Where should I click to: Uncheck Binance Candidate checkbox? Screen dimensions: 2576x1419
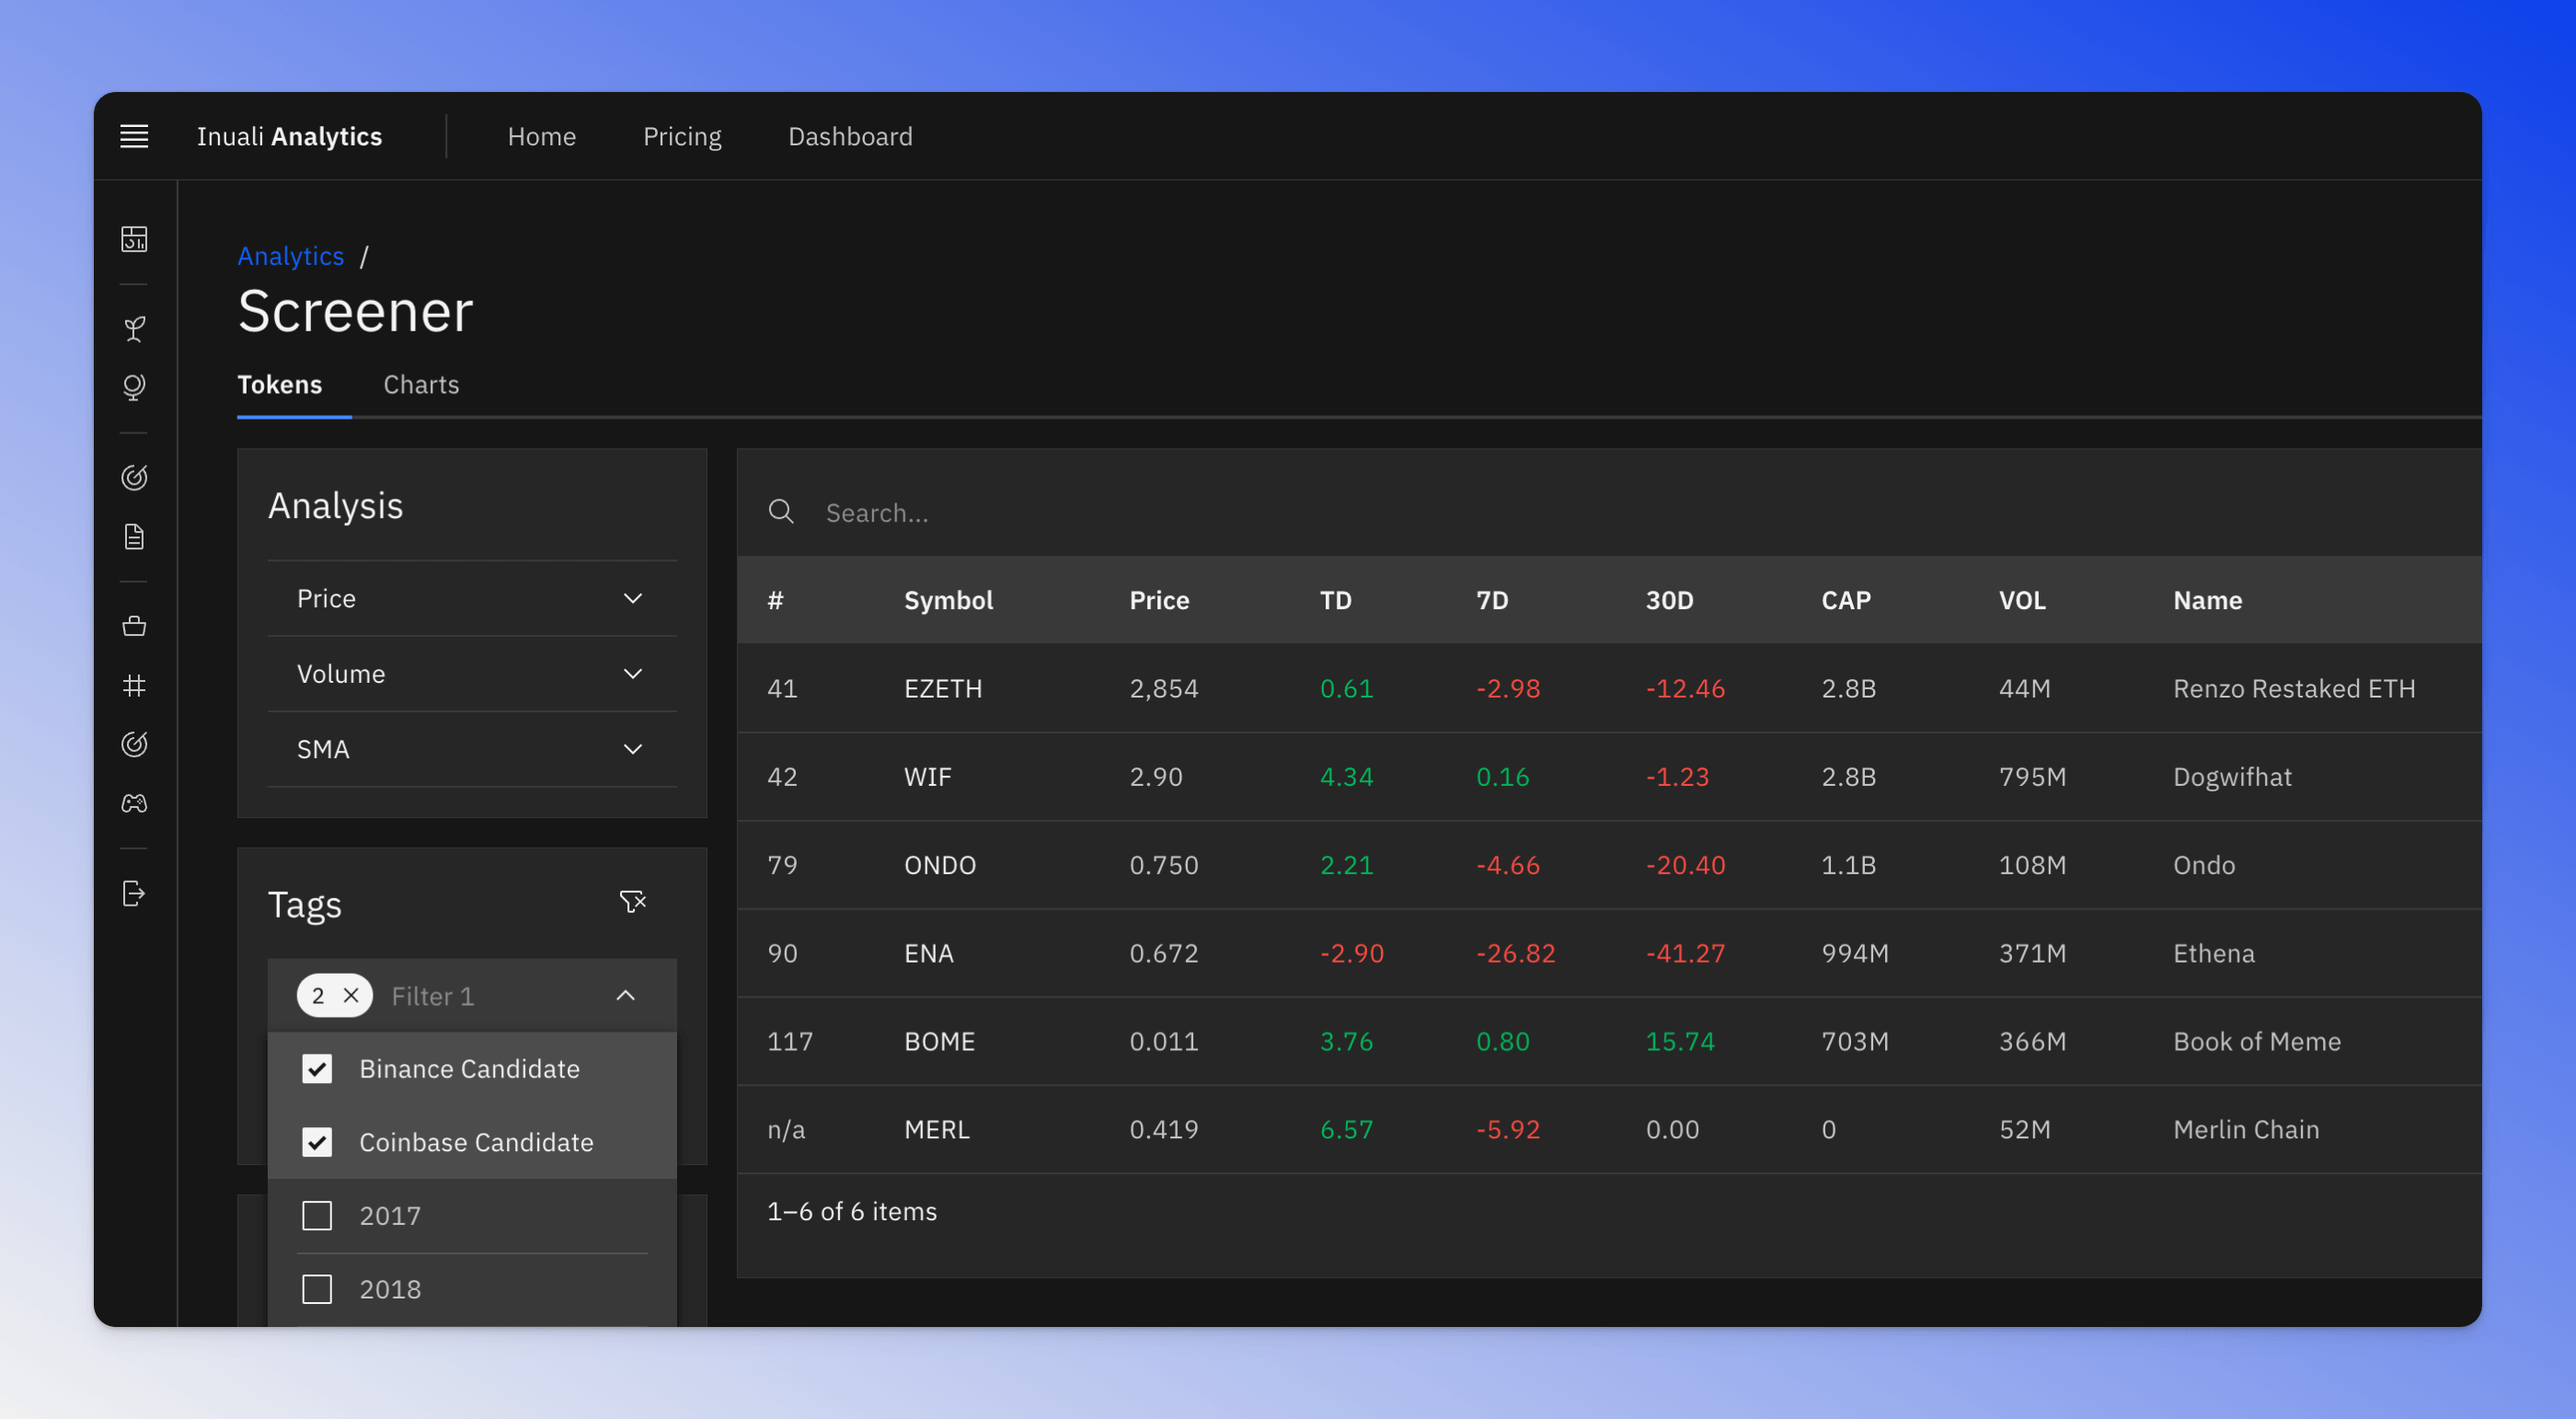[x=317, y=1068]
